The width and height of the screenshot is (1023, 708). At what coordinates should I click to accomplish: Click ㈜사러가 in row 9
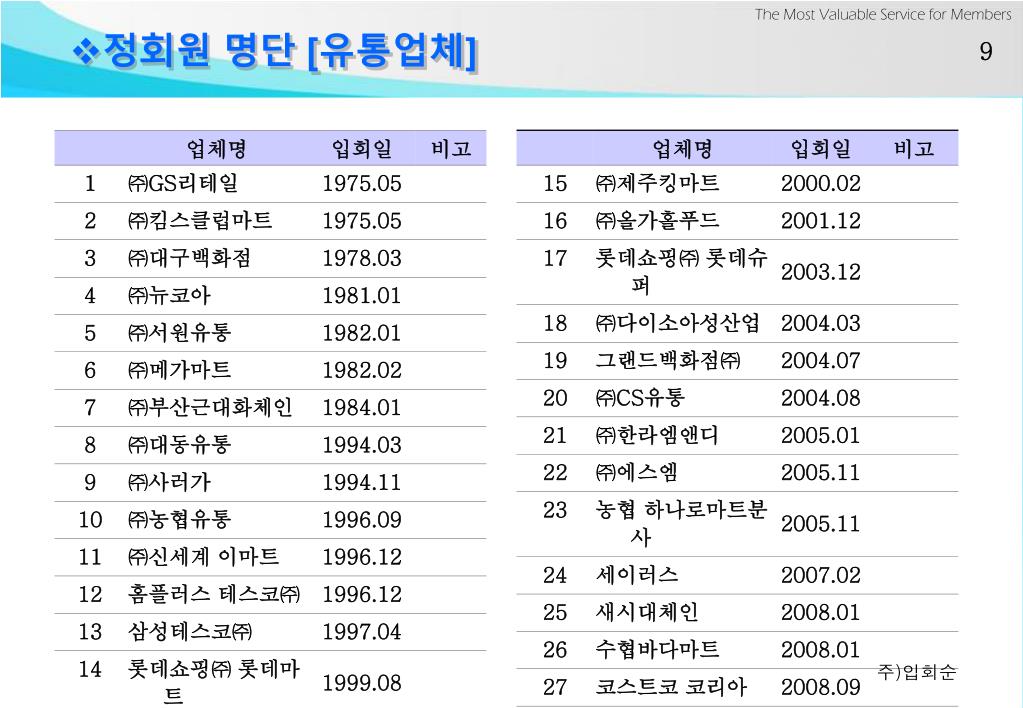tap(169, 482)
